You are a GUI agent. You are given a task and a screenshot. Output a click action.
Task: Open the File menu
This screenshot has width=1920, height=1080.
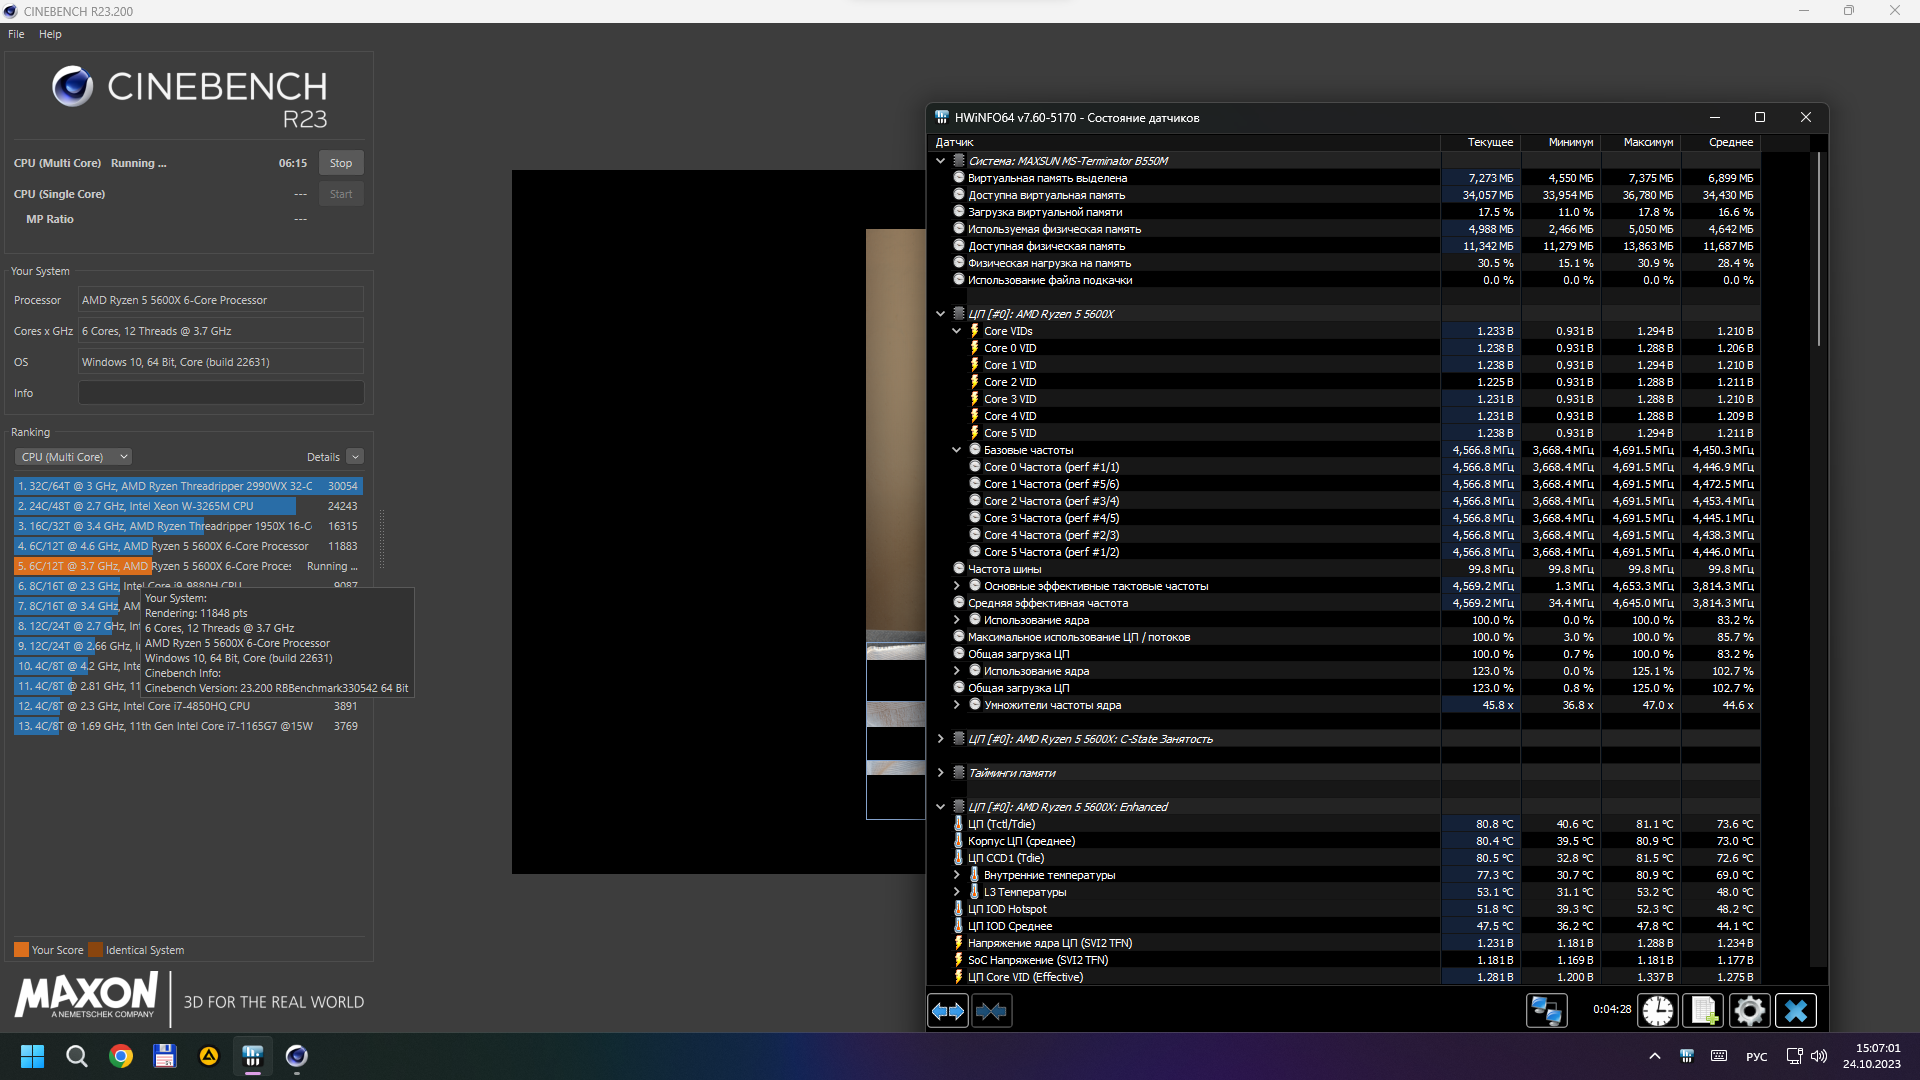pos(16,34)
